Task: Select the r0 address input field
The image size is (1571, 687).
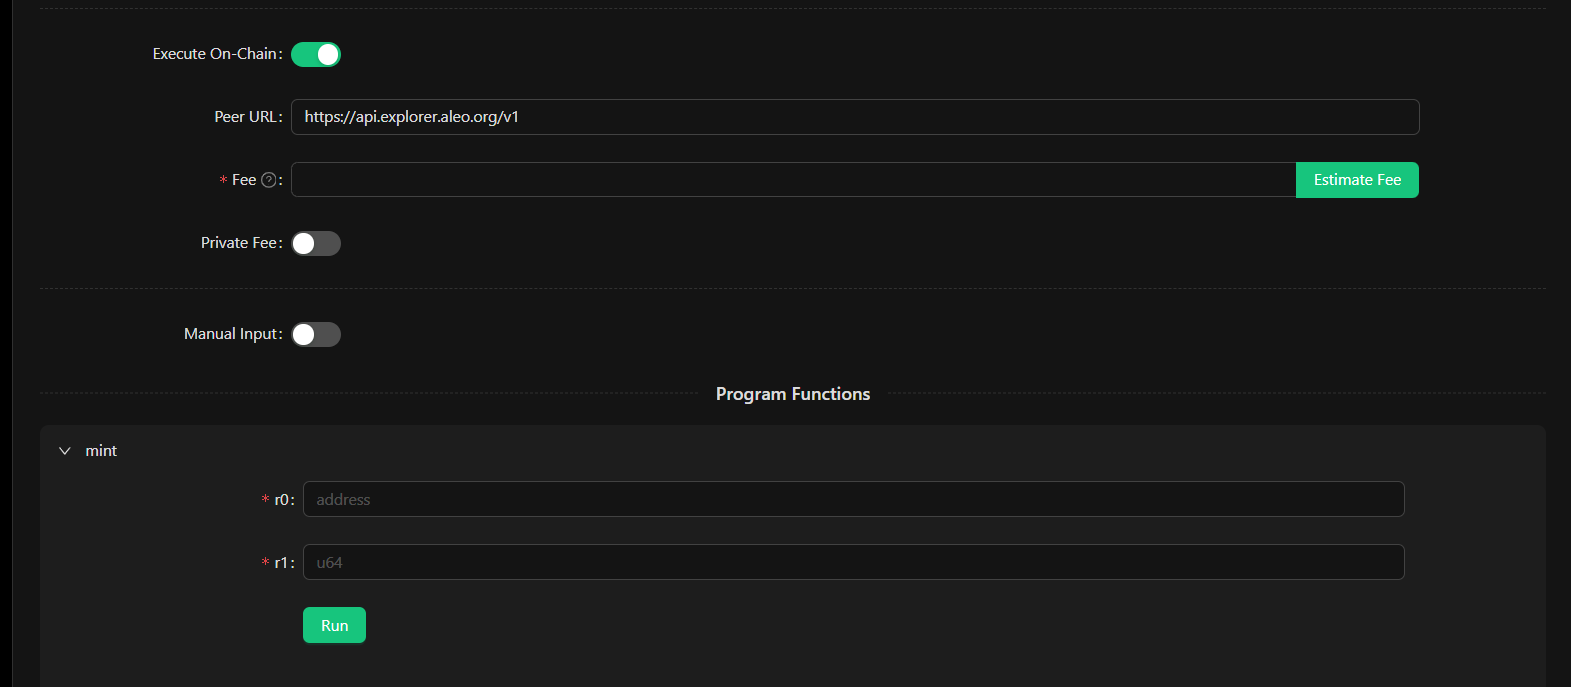Action: click(x=853, y=499)
